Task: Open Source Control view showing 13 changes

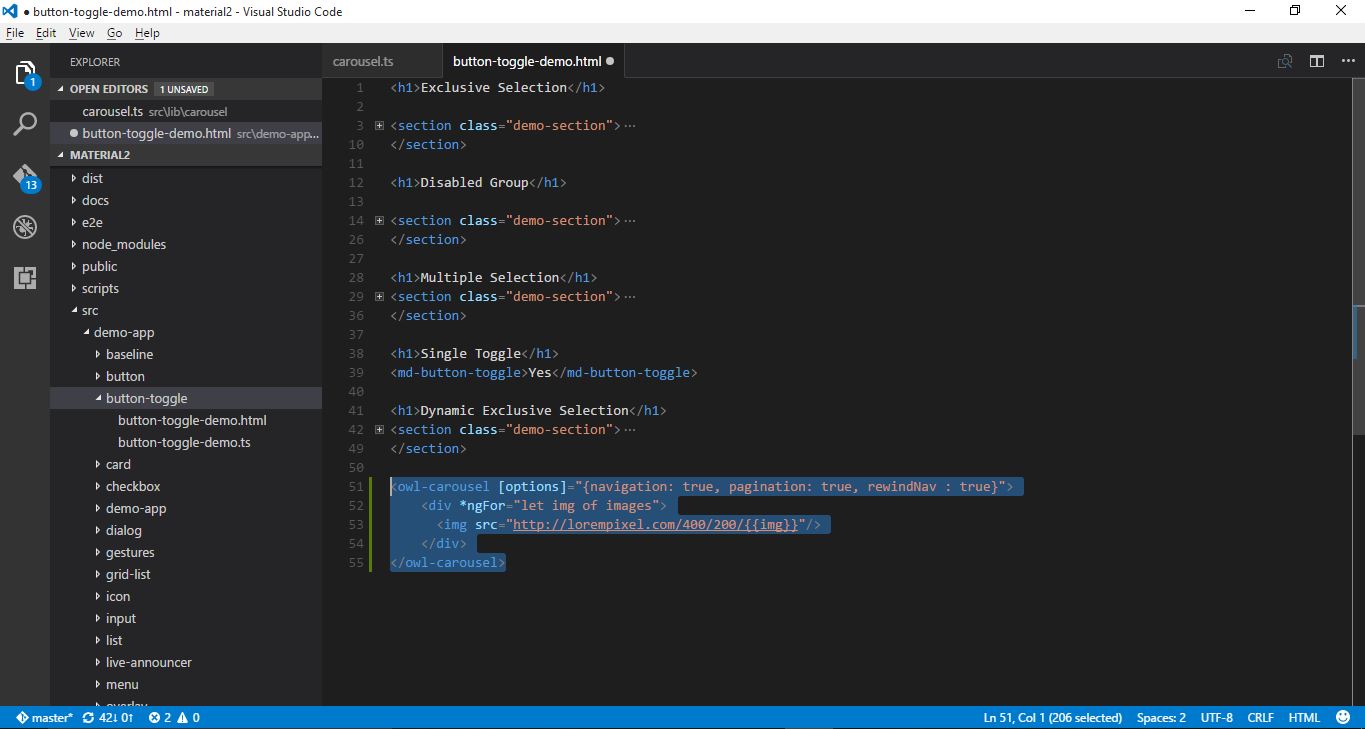Action: click(25, 175)
